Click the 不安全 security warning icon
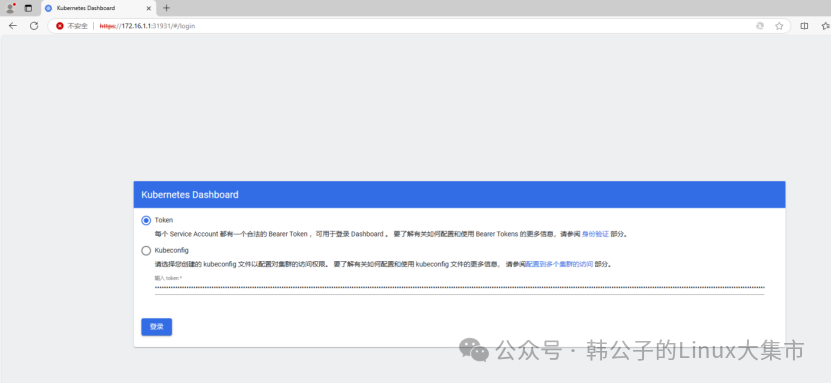 [x=60, y=25]
